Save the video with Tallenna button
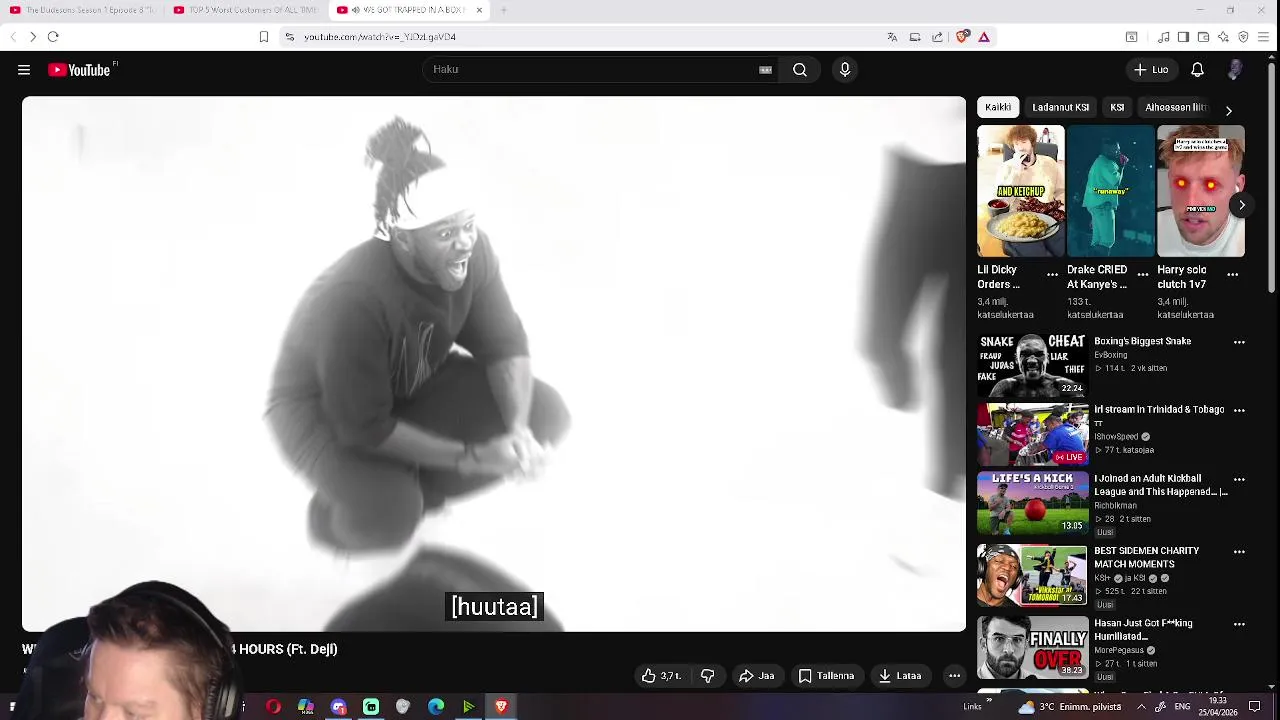Image resolution: width=1280 pixels, height=720 pixels. (x=826, y=676)
